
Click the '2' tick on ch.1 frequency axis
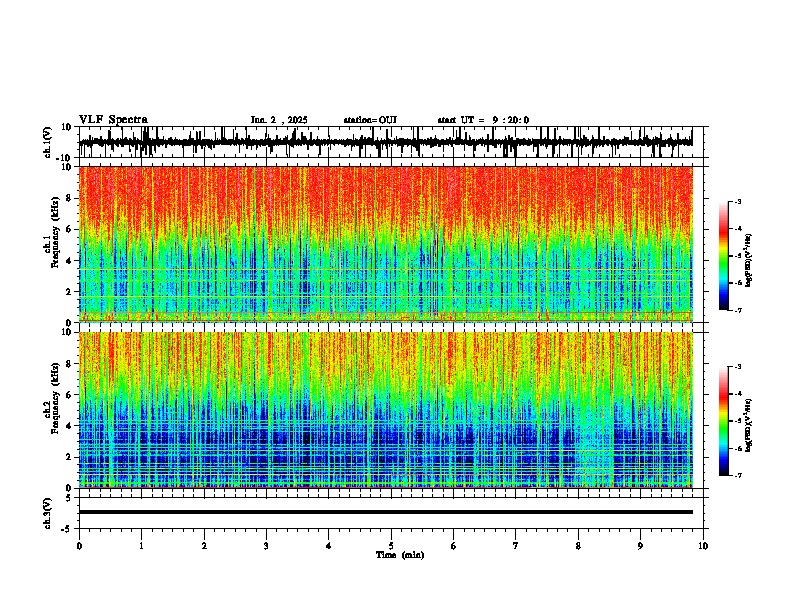[x=69, y=291]
